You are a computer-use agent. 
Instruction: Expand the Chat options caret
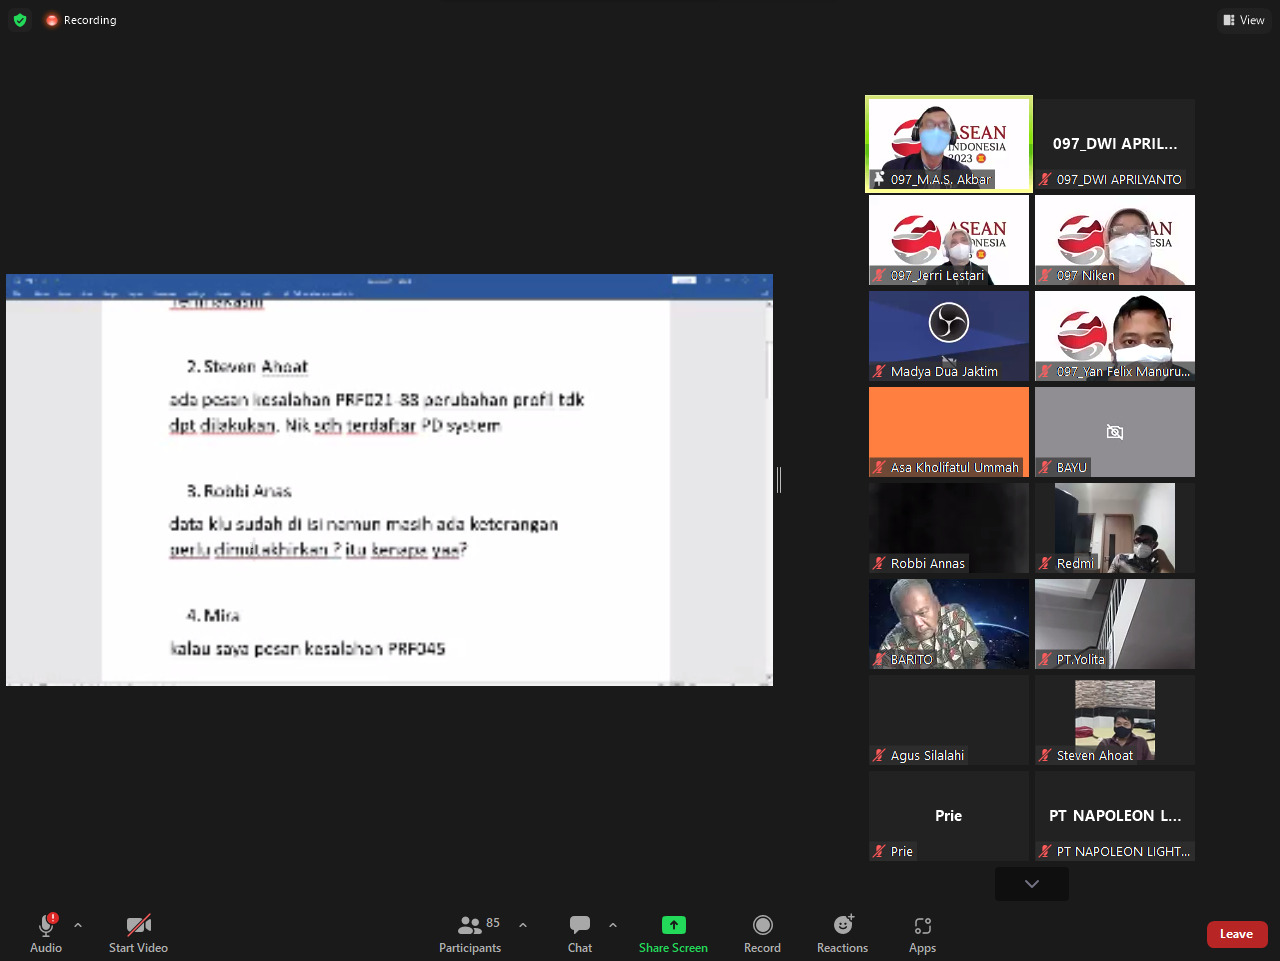pos(613,925)
